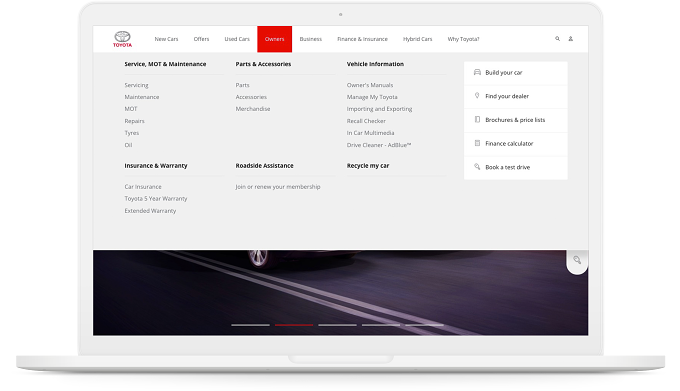The height and width of the screenshot is (391, 680).
Task: Go to Car Insurance
Action: pyautogui.click(x=143, y=187)
